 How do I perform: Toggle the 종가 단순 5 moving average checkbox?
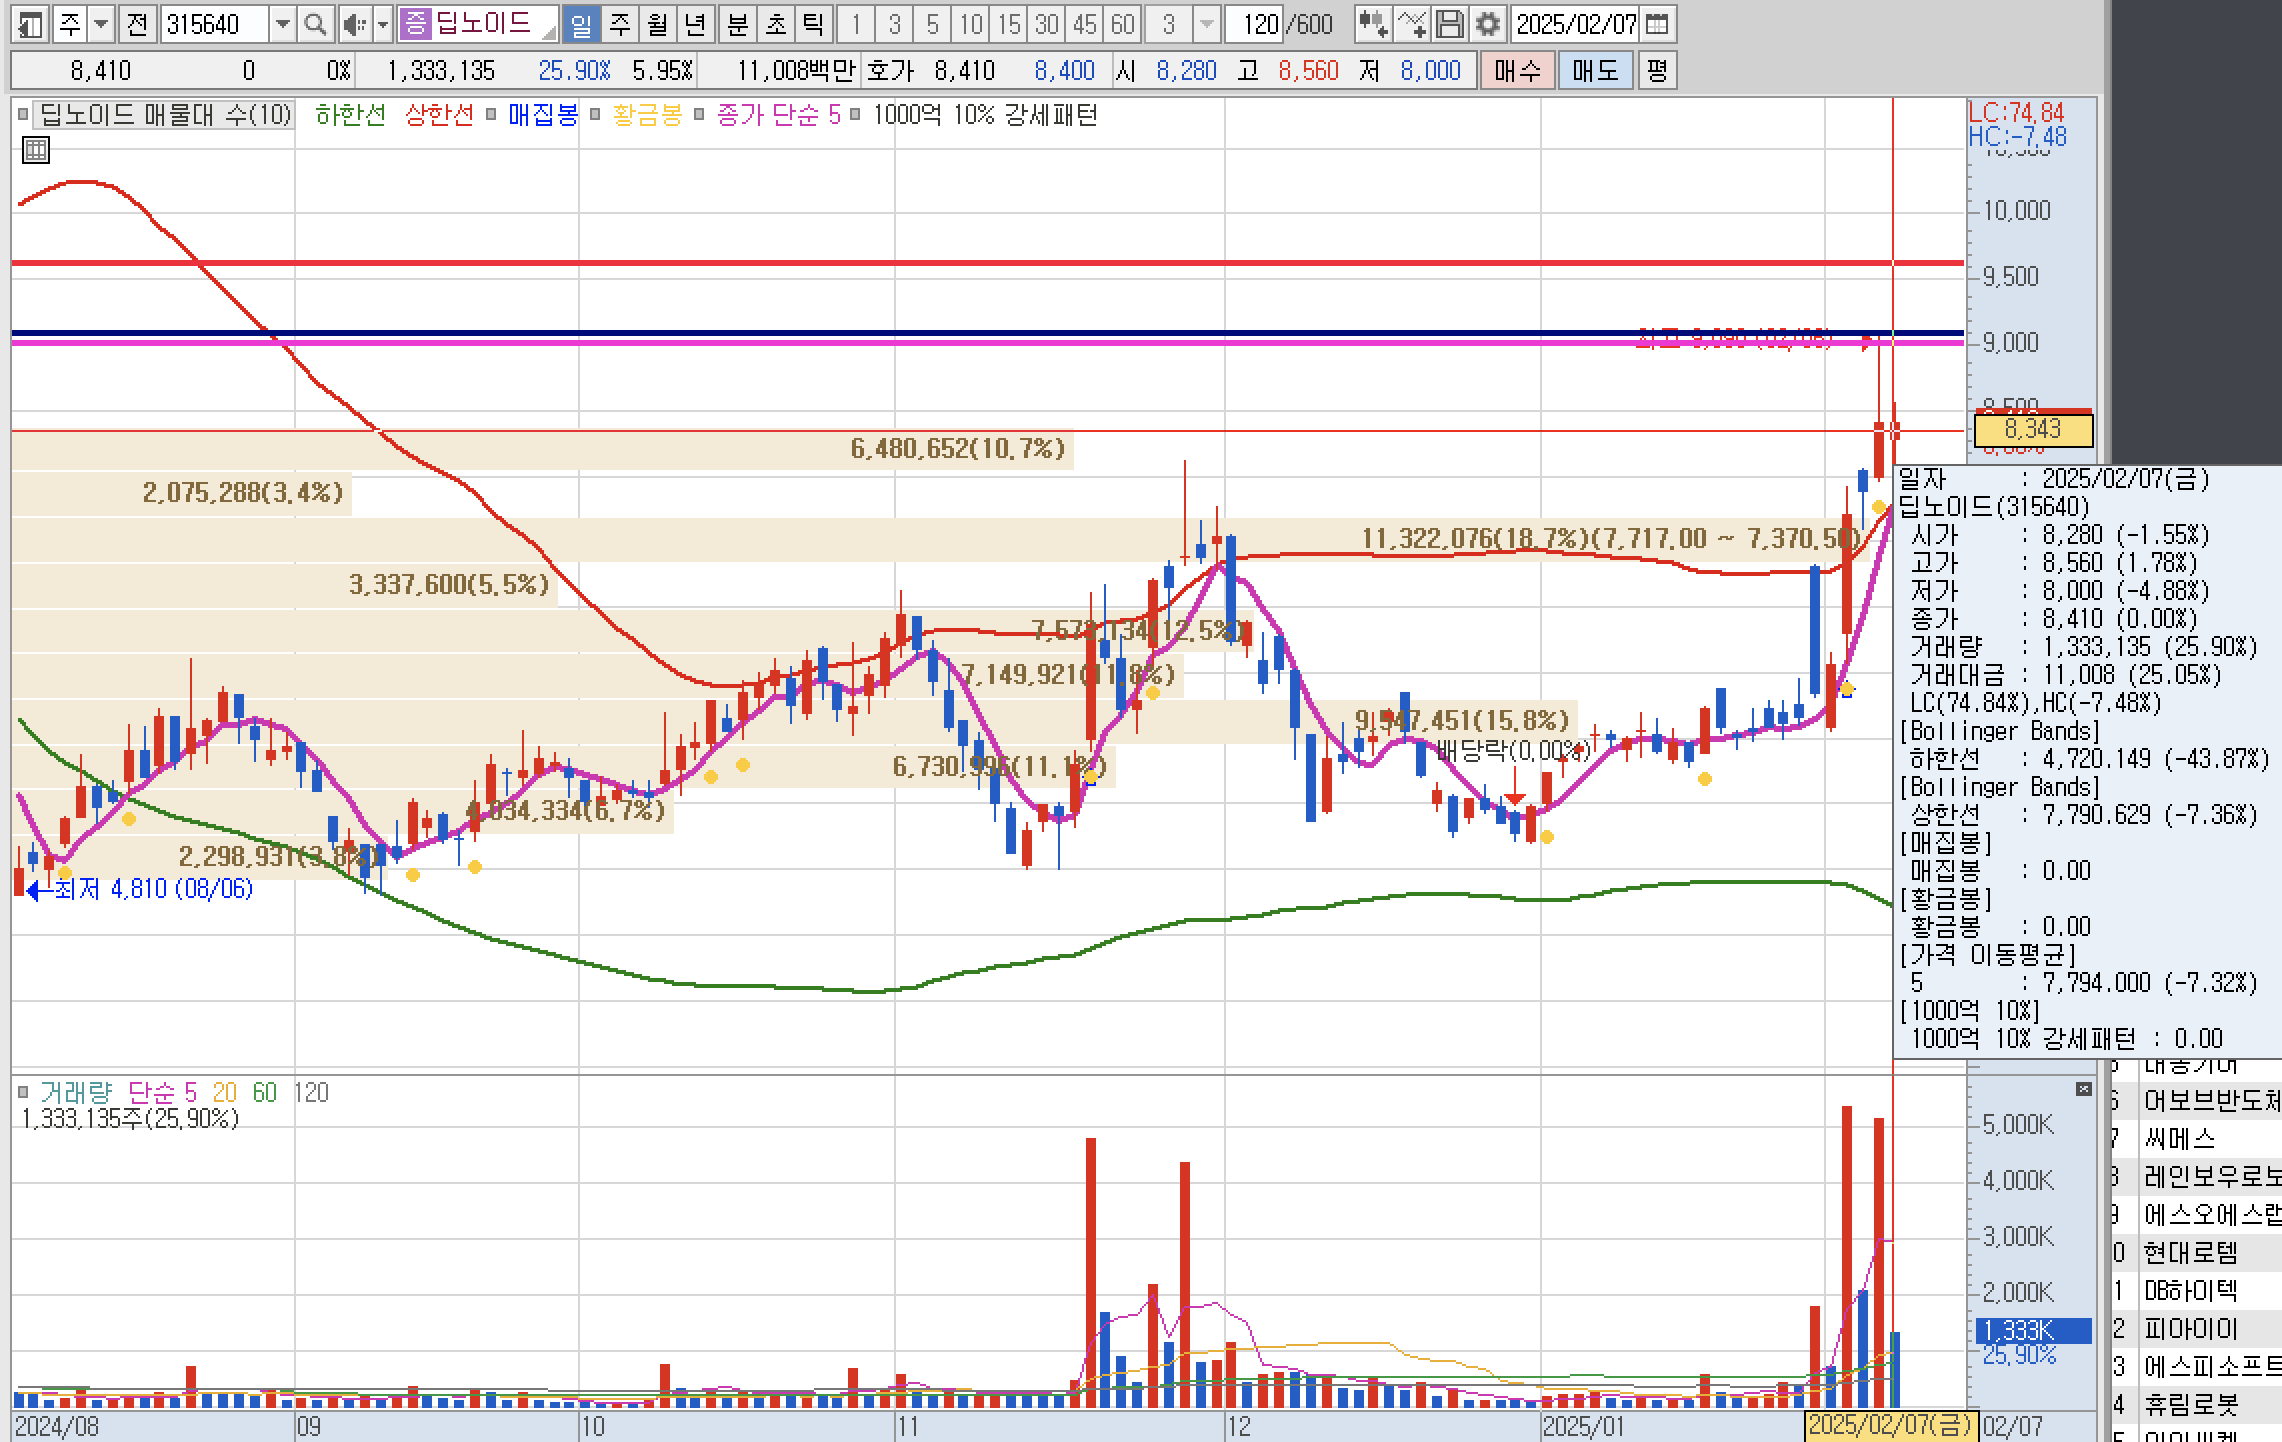[699, 115]
